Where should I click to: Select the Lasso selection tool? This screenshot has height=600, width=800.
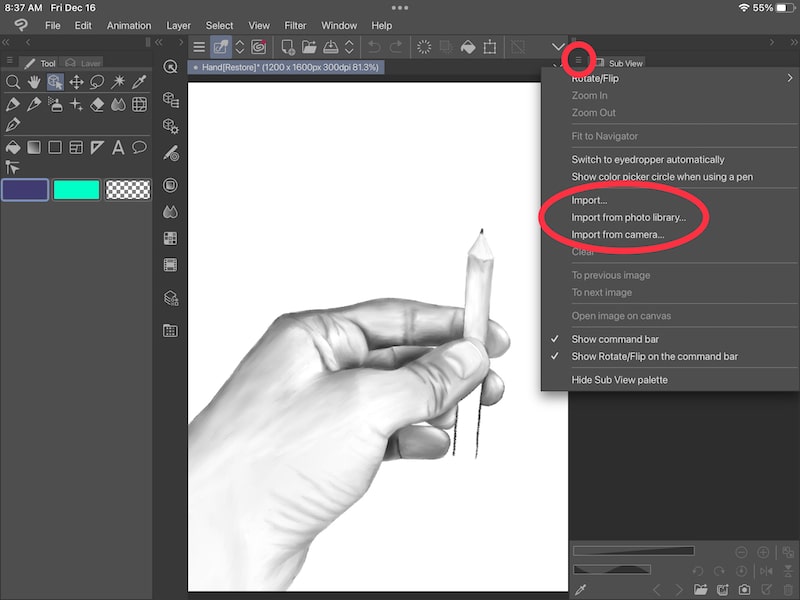96,82
